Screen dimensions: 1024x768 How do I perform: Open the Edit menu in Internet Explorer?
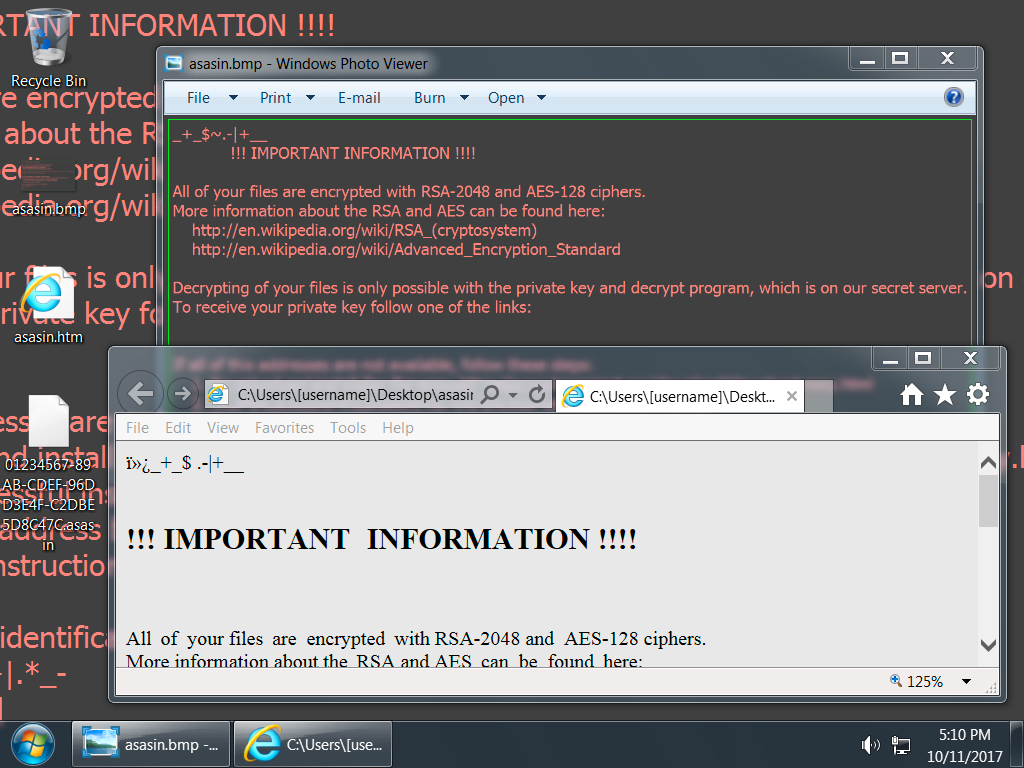coord(178,428)
